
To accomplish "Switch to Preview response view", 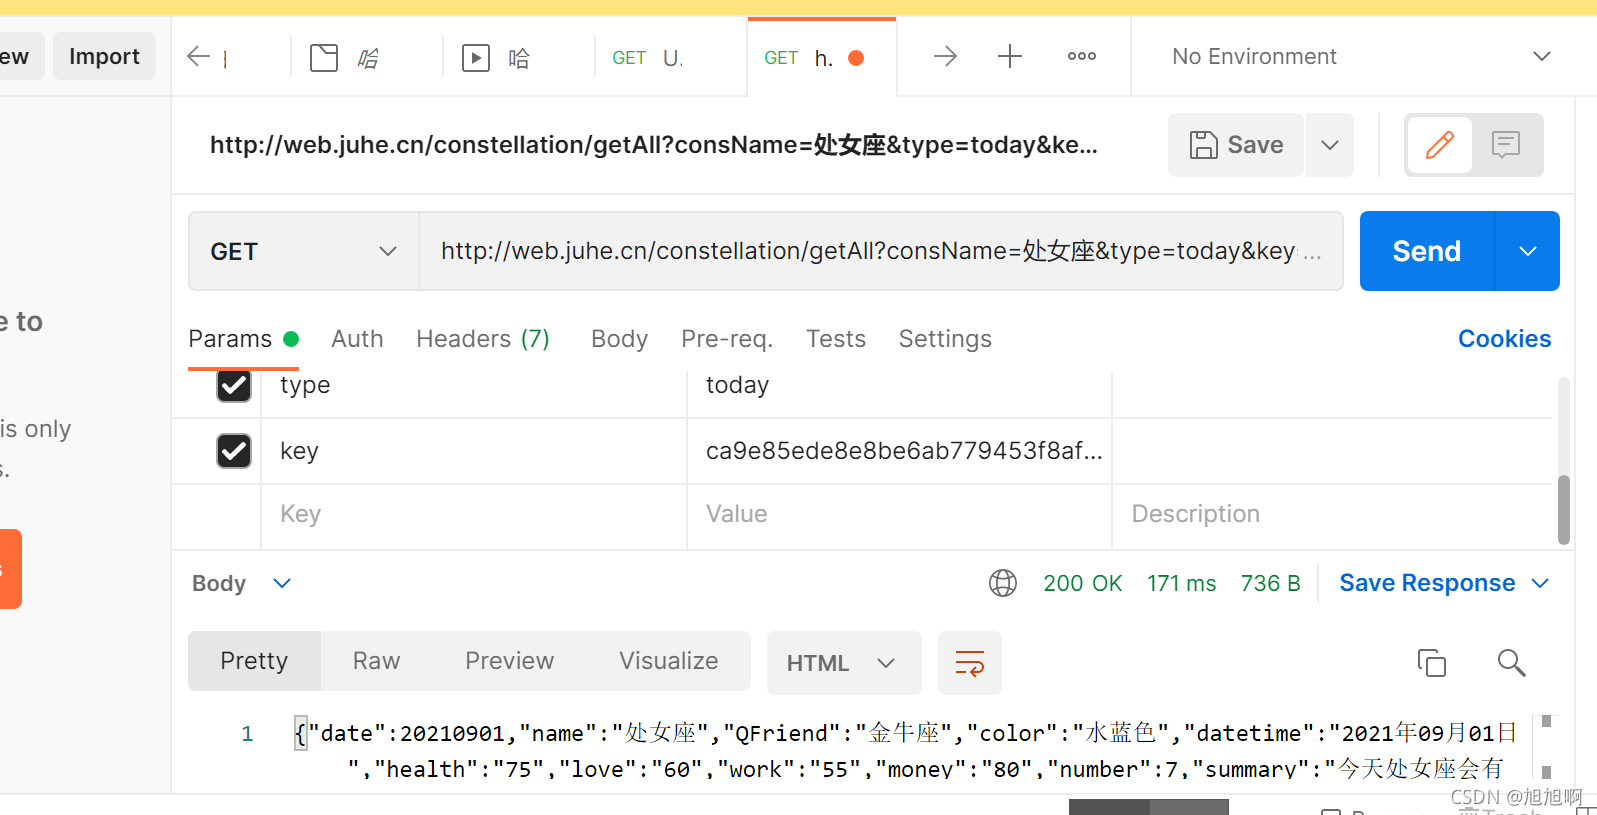I will click(509, 661).
